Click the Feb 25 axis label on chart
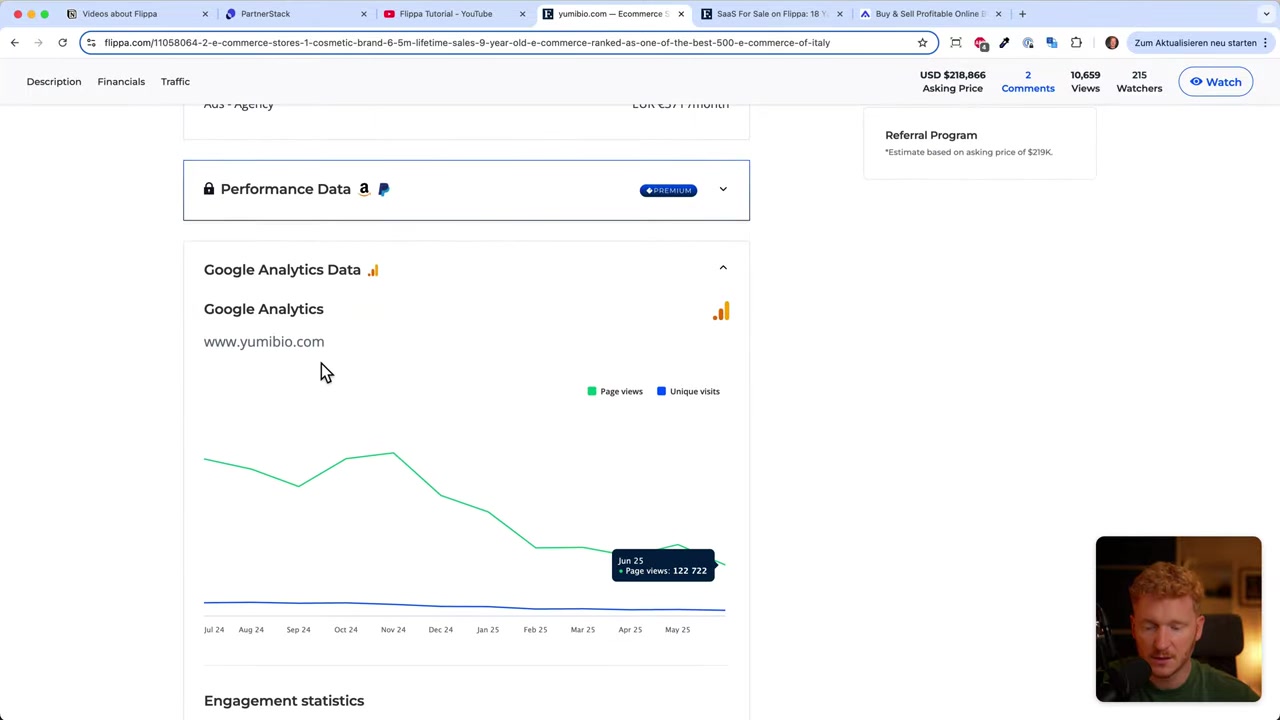 pos(535,629)
